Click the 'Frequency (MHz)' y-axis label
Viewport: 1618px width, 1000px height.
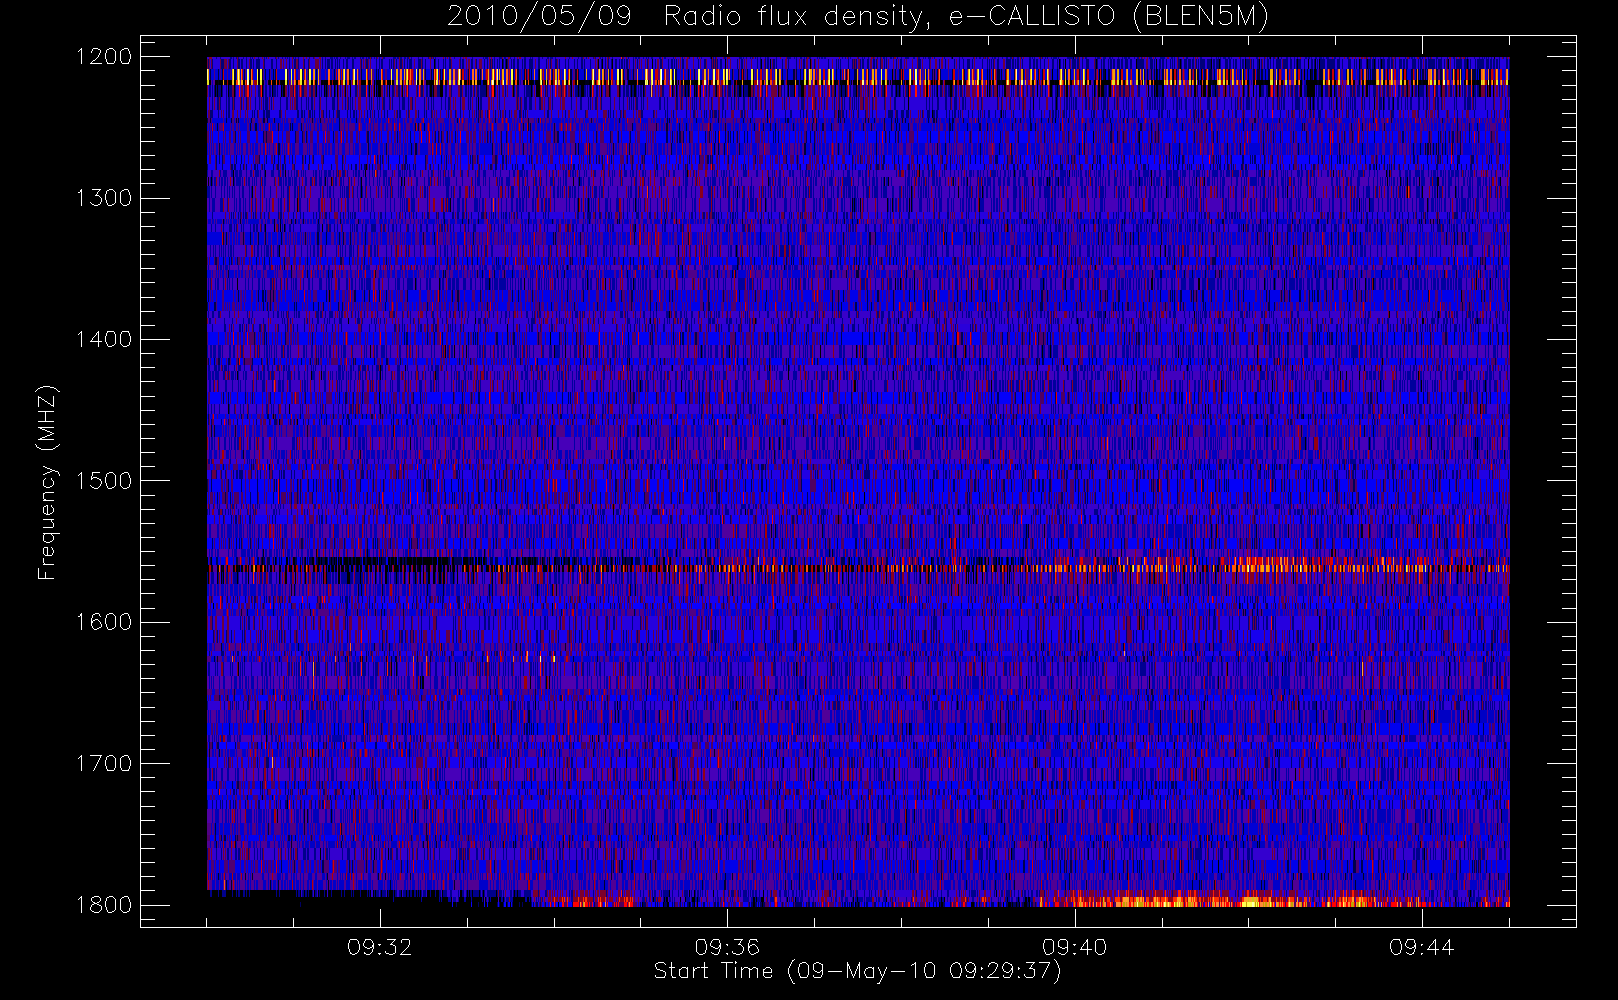point(47,482)
